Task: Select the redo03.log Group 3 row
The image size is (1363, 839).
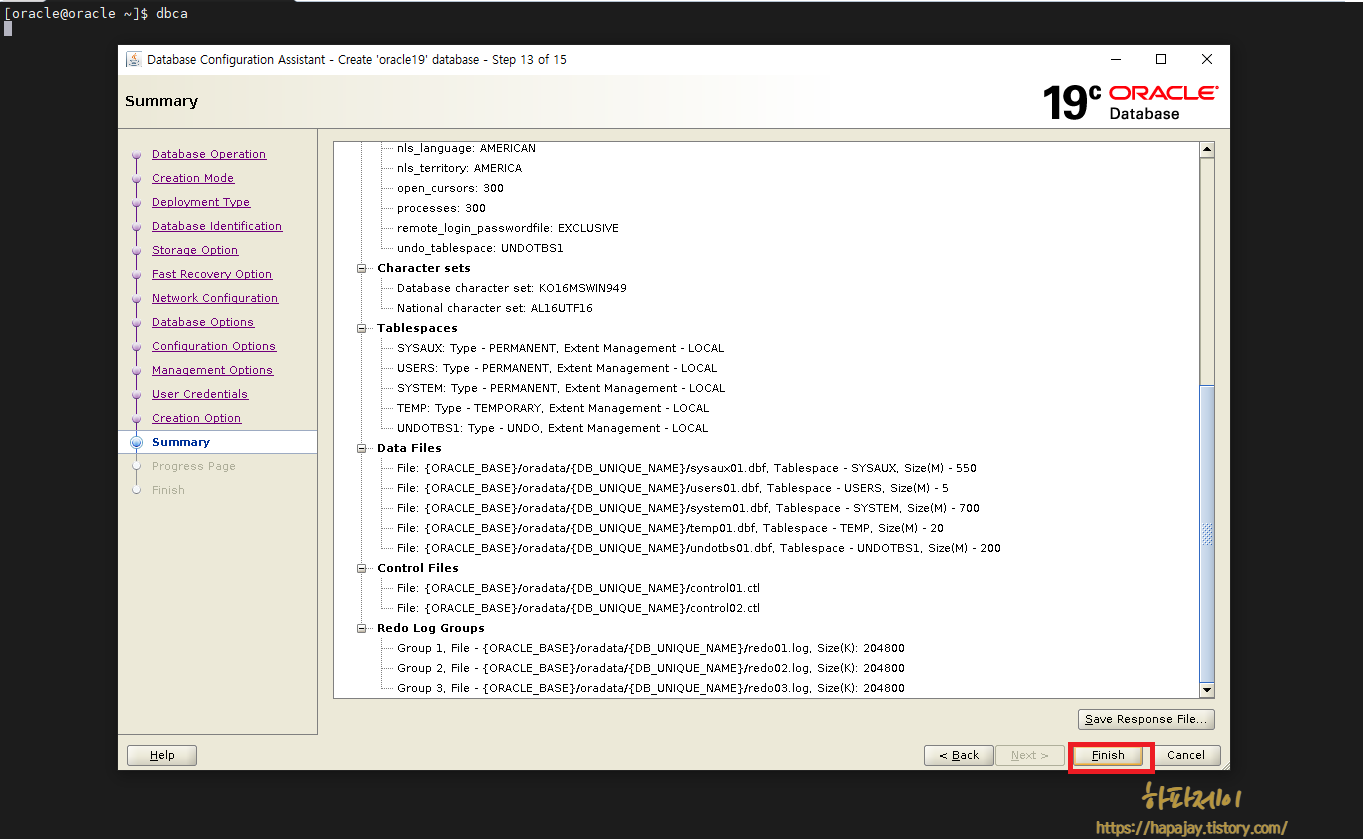Action: point(651,688)
